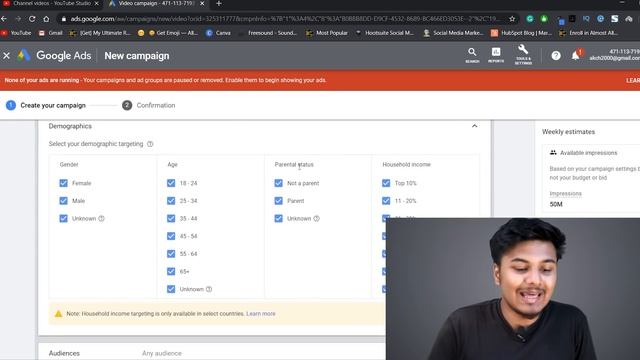Open the YouTube bookmark

pos(16,33)
